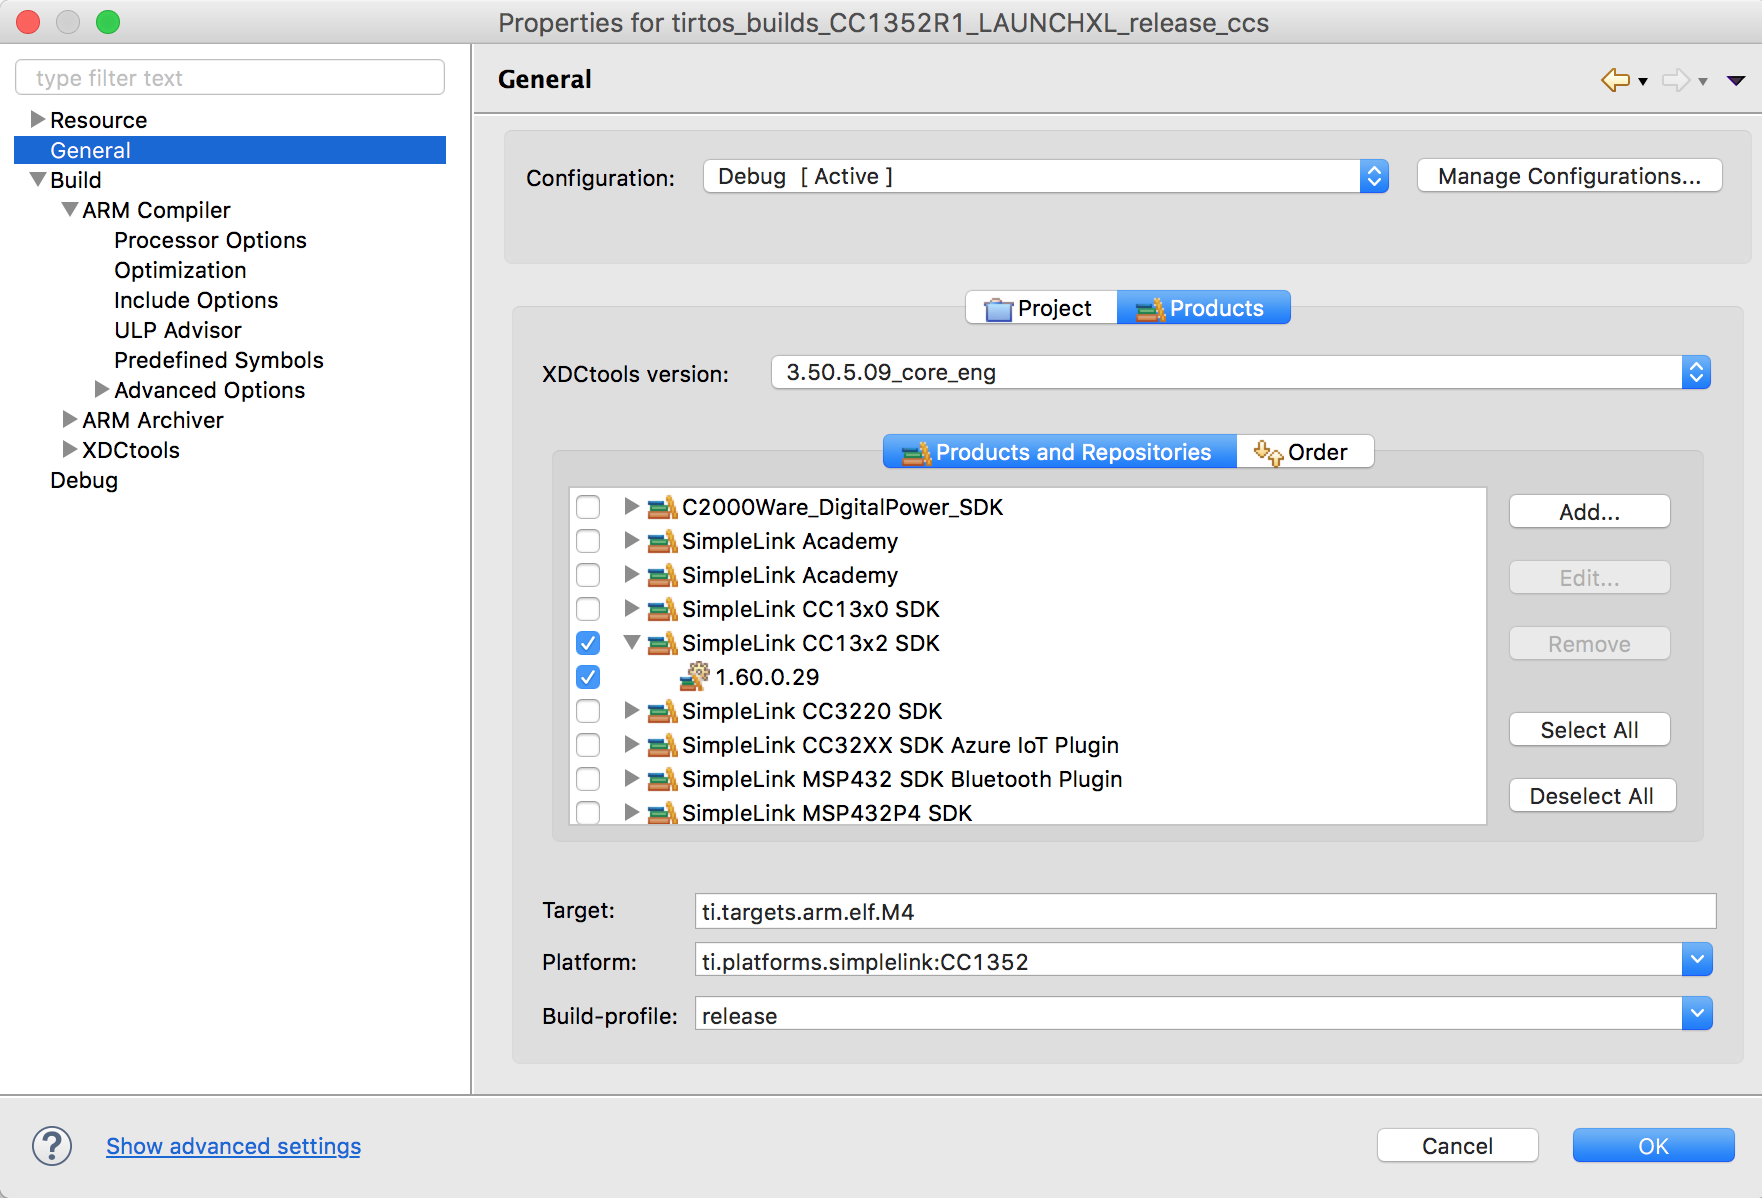The width and height of the screenshot is (1762, 1198).
Task: Click the C2000Ware_DigitalPower_SDK product icon
Action: point(662,507)
